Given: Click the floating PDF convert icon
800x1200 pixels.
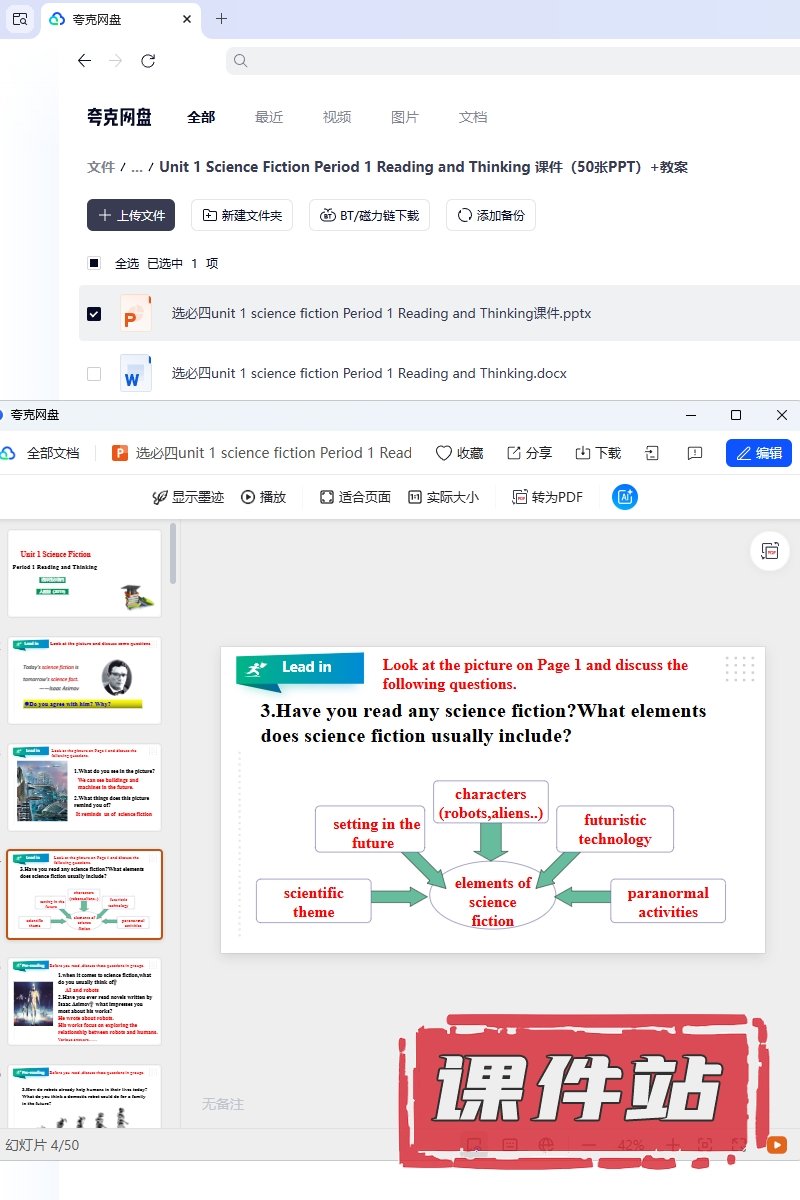Looking at the screenshot, I should [x=769, y=551].
